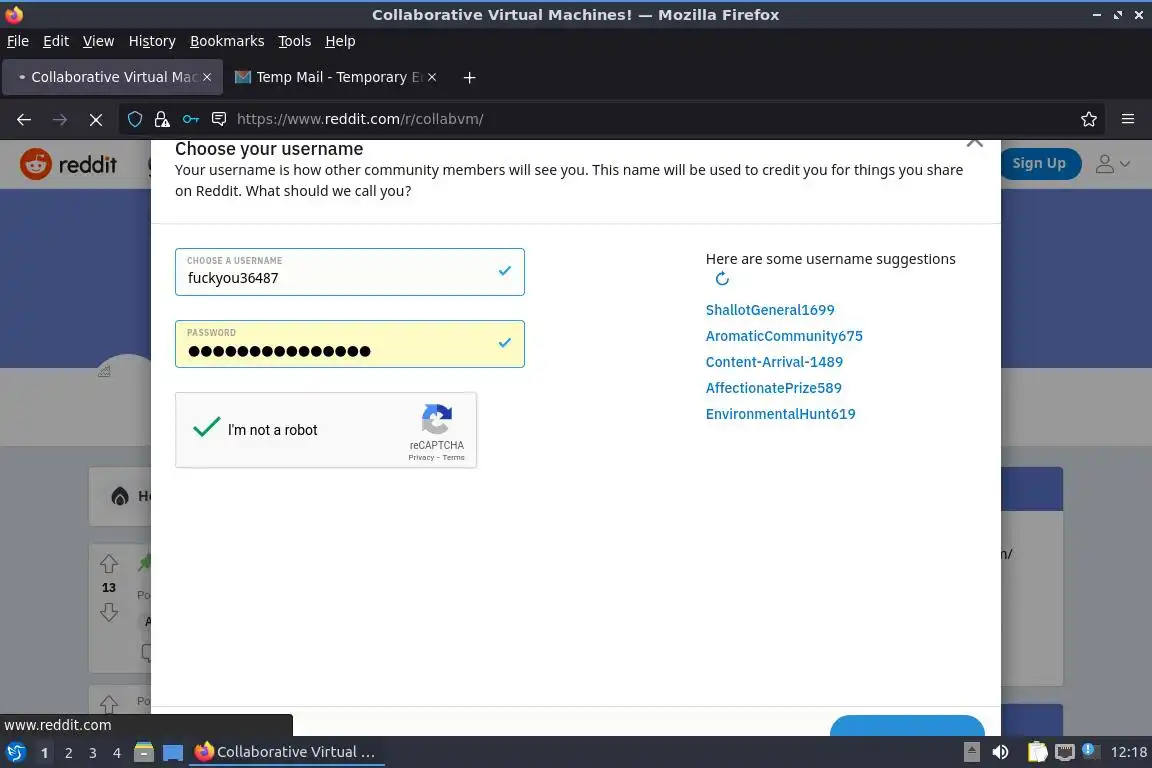1152x768 pixels.
Task: Switch to workspace 1
Action: [x=44, y=753]
